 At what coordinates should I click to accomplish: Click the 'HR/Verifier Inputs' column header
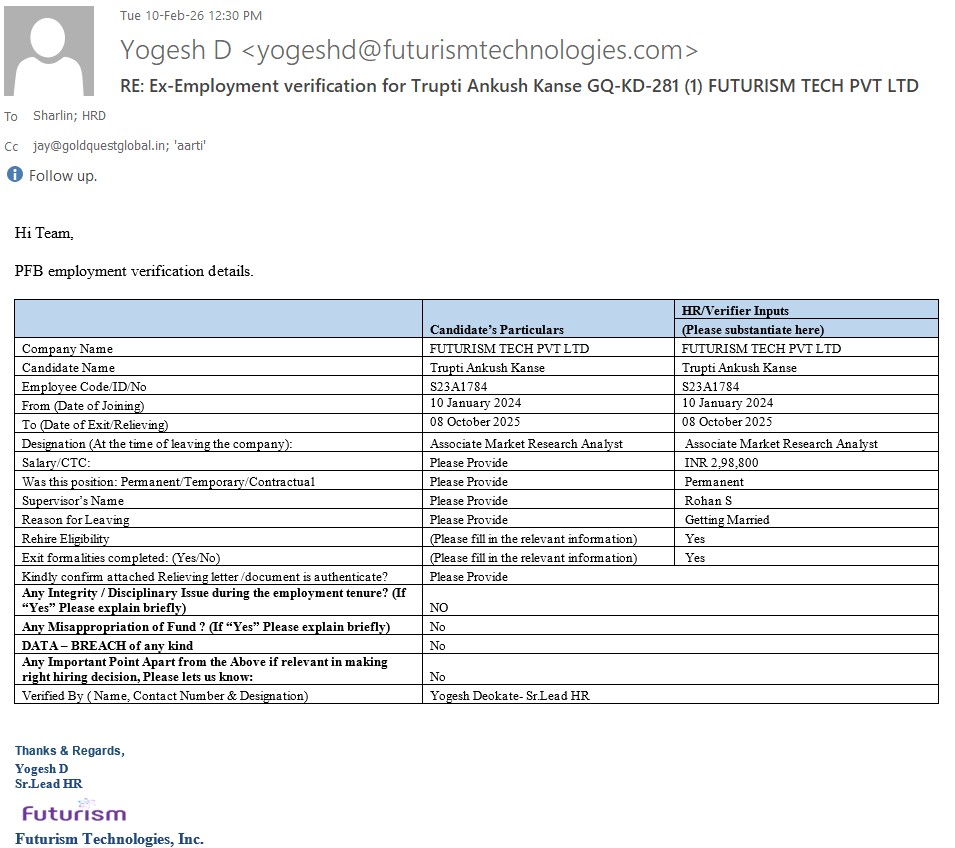(735, 311)
